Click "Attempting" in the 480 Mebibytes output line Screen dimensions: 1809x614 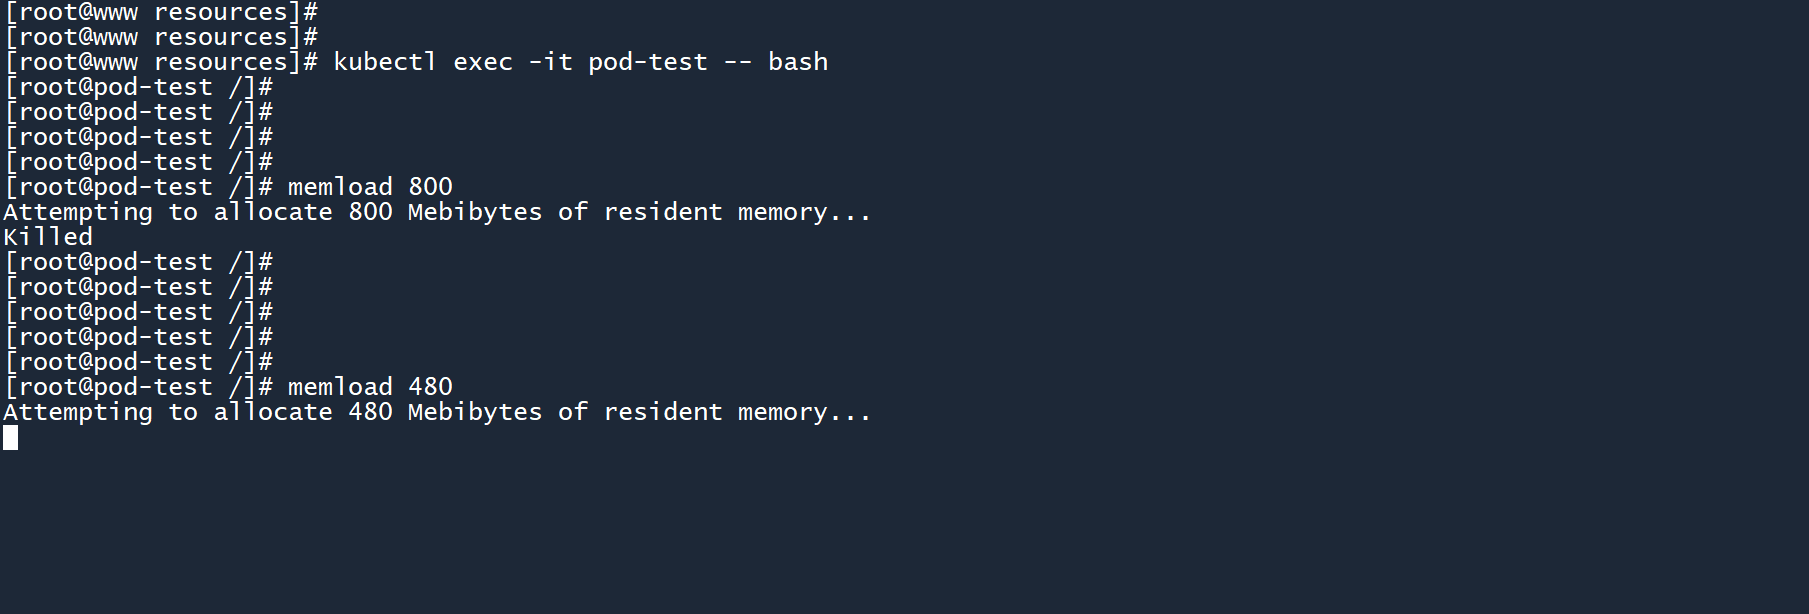coord(78,412)
